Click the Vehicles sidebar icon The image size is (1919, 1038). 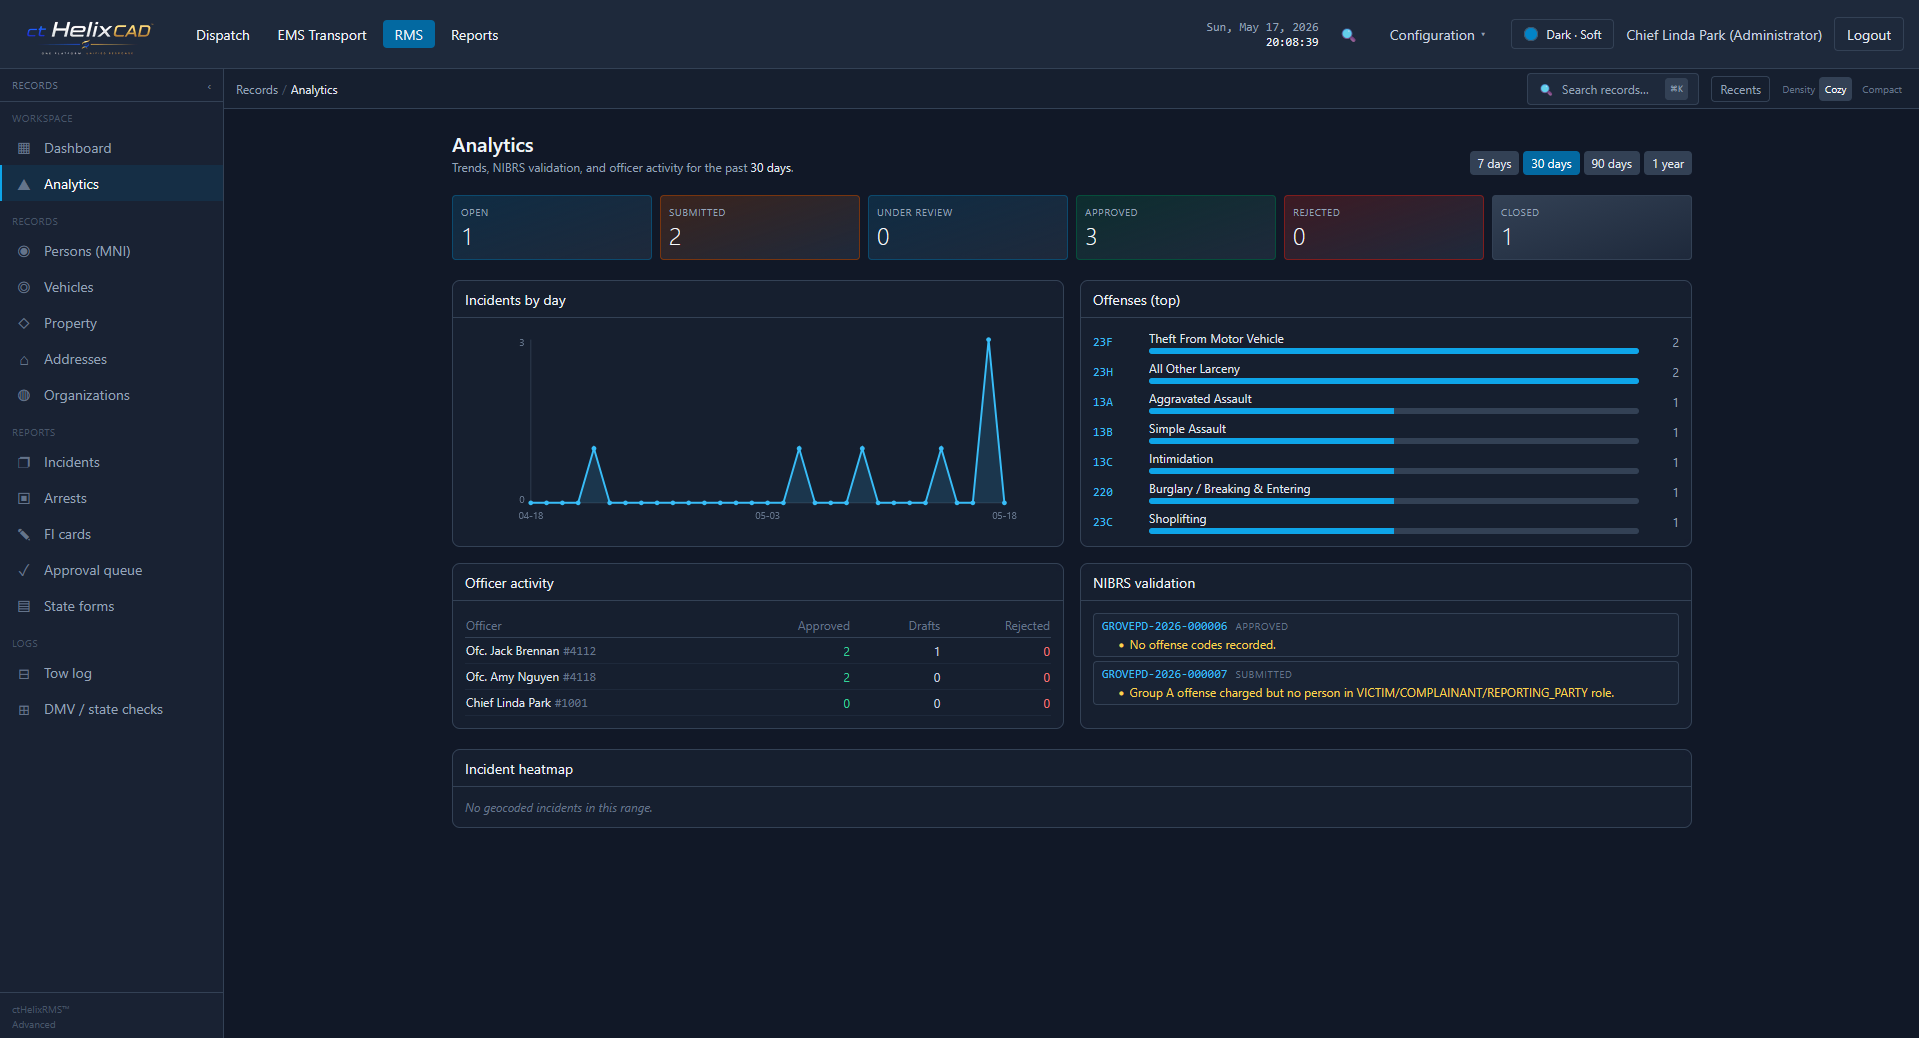tap(24, 287)
